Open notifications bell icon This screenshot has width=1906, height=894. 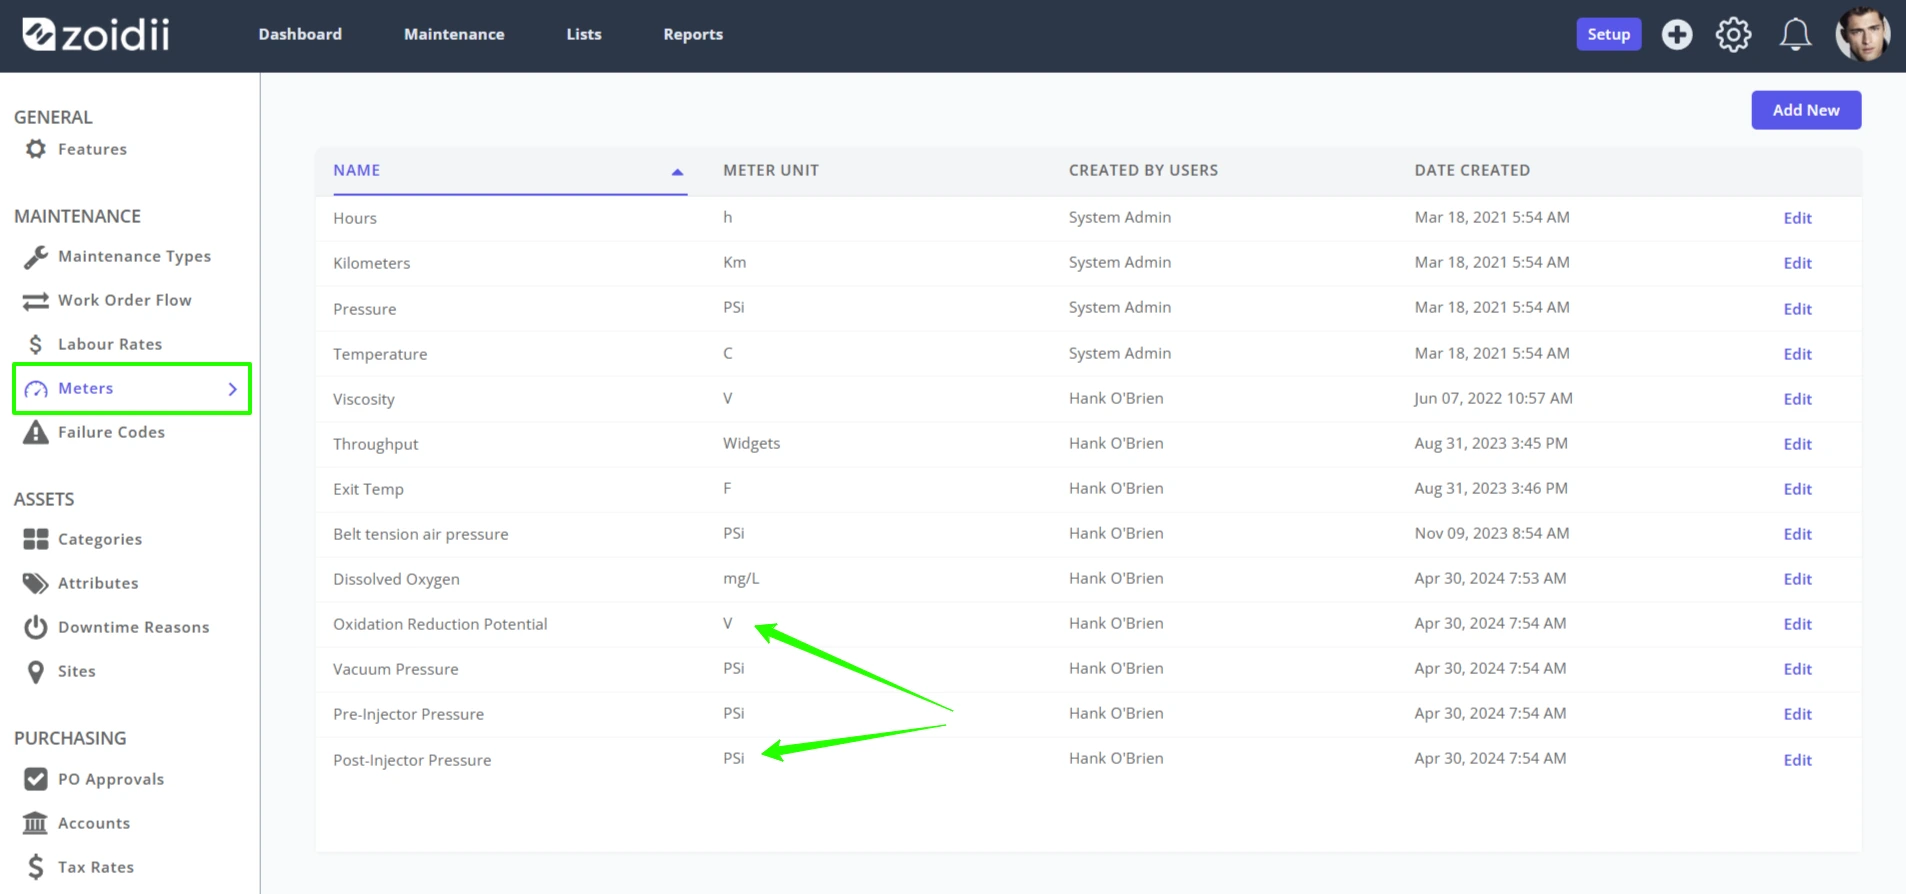point(1795,34)
